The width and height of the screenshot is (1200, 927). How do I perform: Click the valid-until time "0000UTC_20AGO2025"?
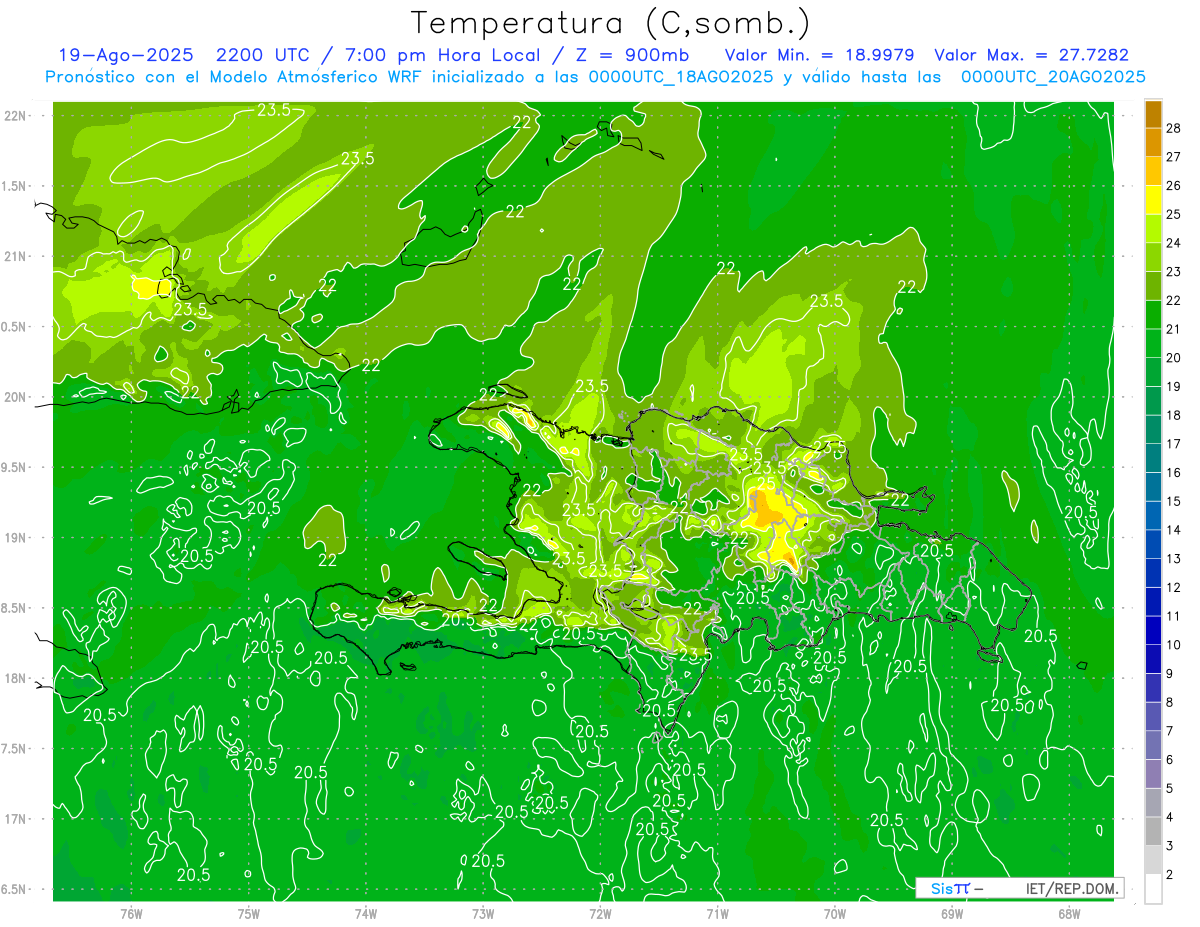tap(1053, 77)
